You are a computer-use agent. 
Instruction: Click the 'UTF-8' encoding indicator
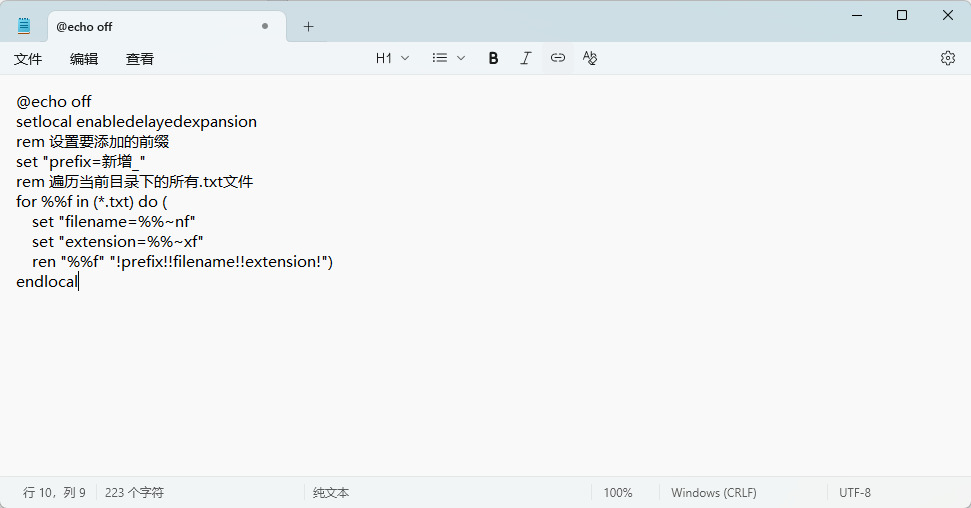(855, 493)
